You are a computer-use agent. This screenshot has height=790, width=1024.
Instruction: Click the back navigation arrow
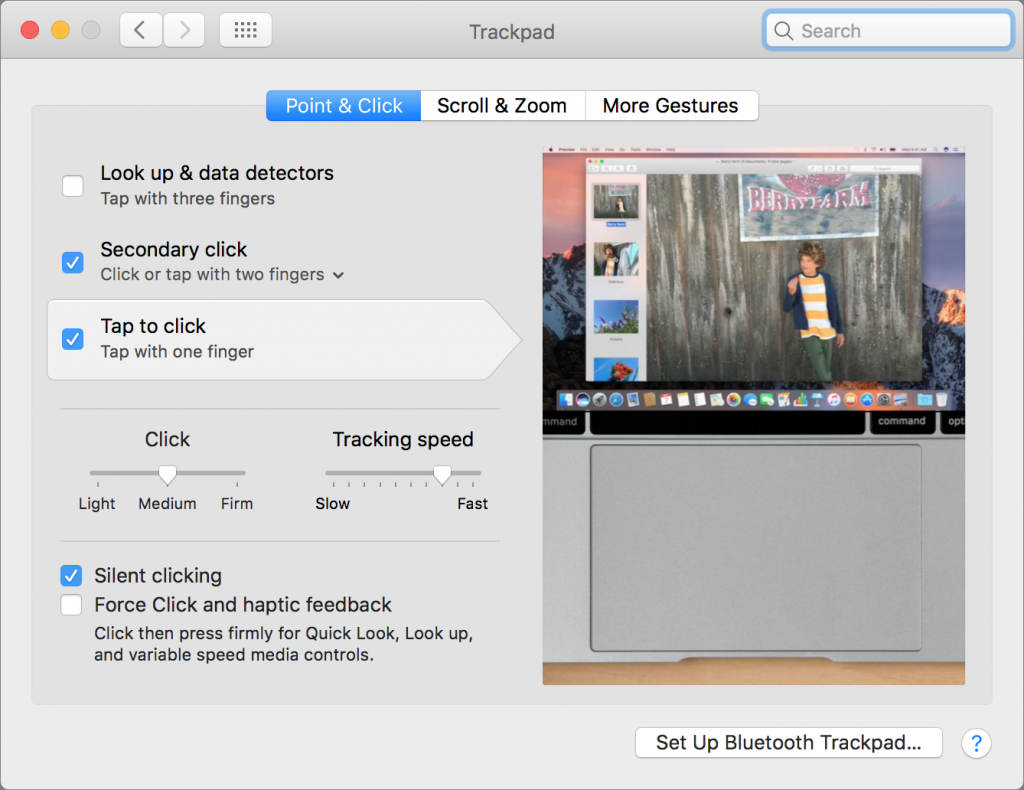click(140, 29)
